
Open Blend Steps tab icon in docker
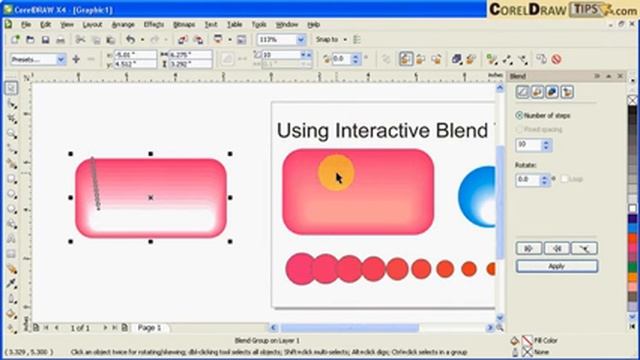tap(522, 92)
